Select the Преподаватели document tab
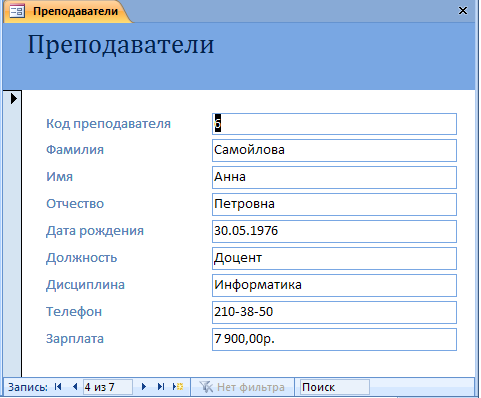 point(68,11)
